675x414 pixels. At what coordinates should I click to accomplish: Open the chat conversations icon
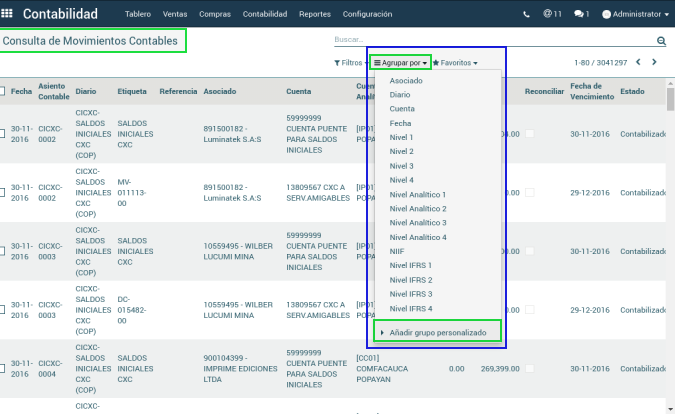pyautogui.click(x=581, y=15)
